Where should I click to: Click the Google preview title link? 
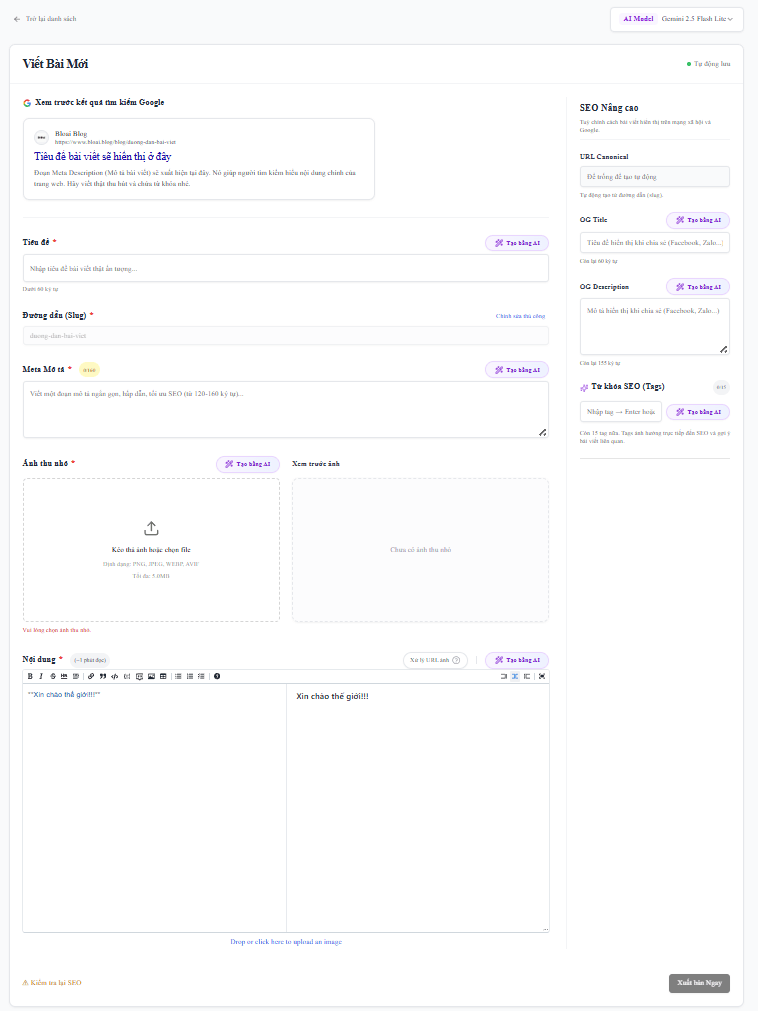(x=102, y=157)
